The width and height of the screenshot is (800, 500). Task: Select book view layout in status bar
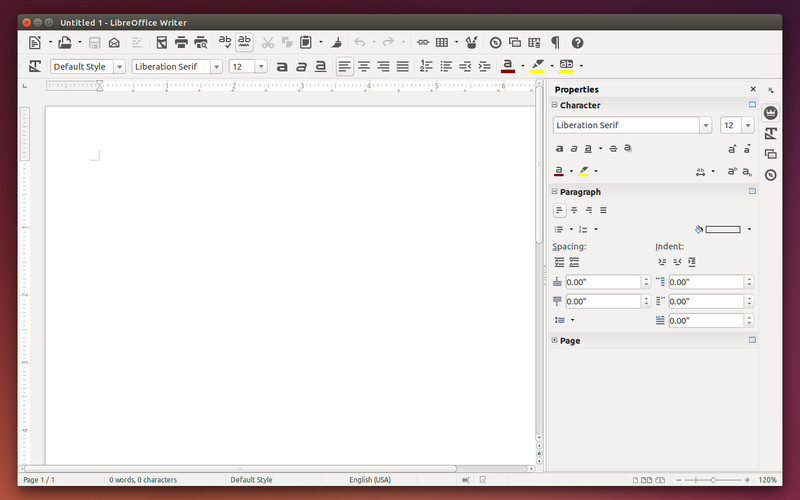(660, 480)
